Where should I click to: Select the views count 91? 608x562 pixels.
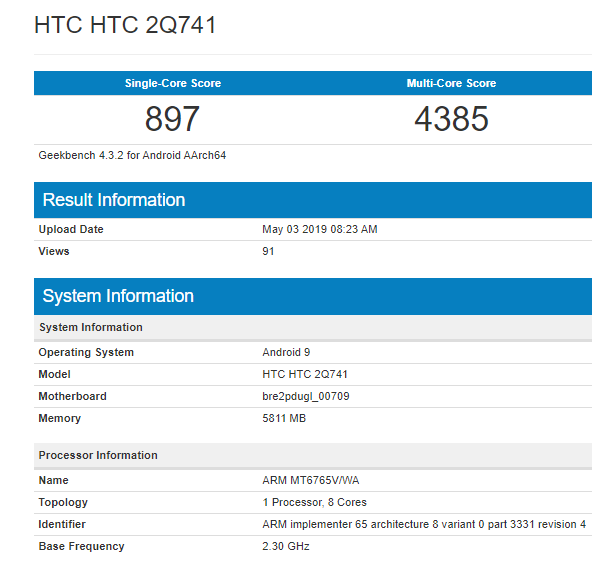[x=268, y=251]
